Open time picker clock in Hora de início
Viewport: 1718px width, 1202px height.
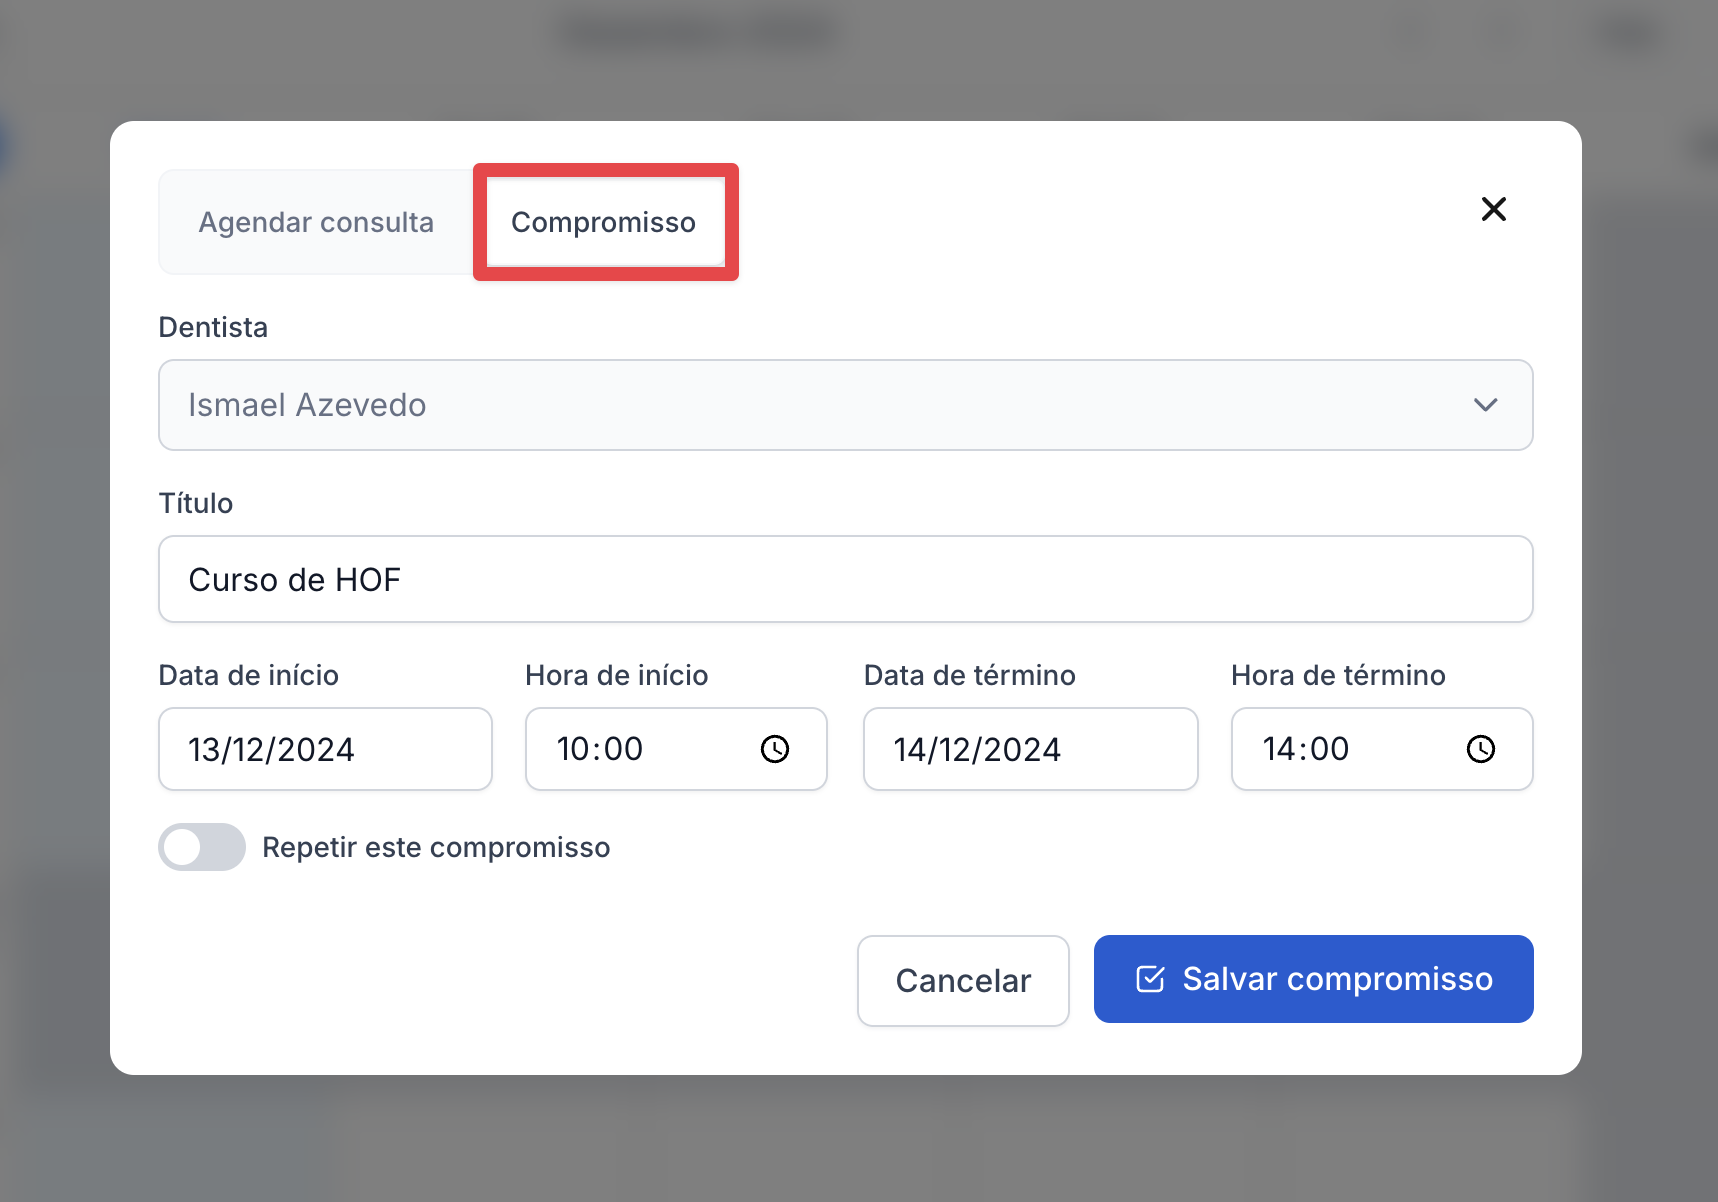click(x=775, y=749)
